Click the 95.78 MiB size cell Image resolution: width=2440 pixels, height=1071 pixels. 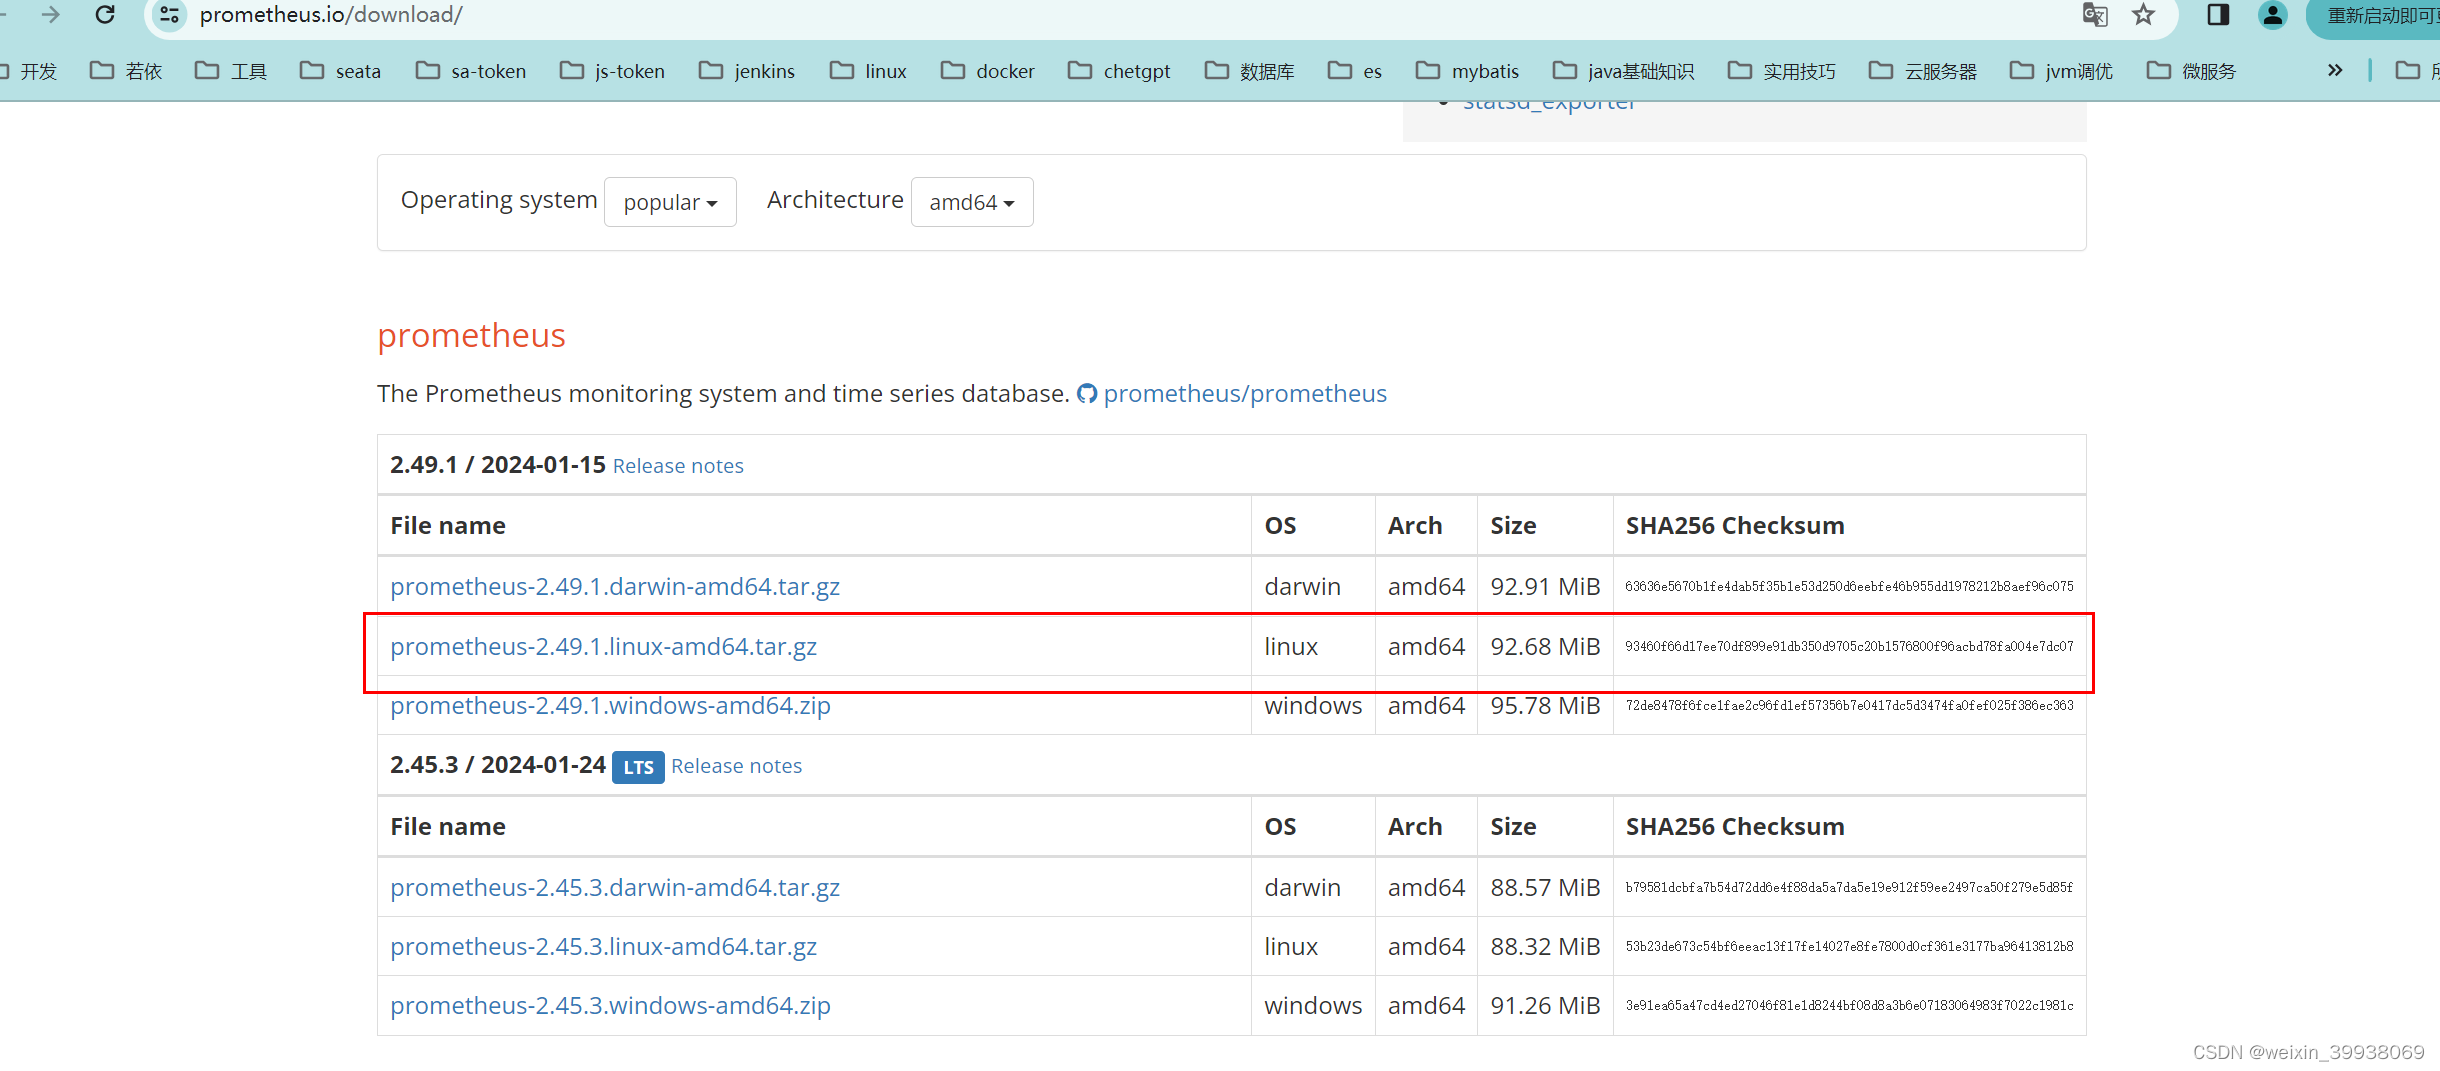click(1545, 706)
